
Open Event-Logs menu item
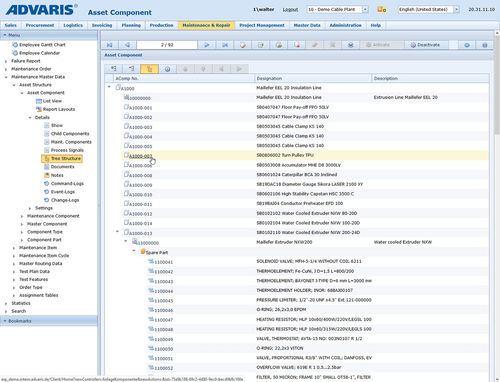tap(63, 192)
